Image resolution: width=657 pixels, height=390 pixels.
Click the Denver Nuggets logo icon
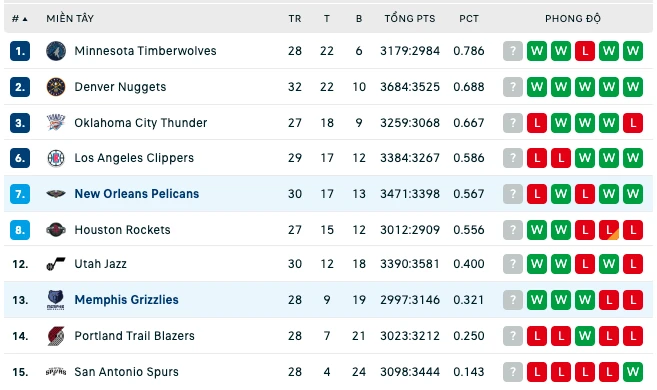tap(56, 87)
